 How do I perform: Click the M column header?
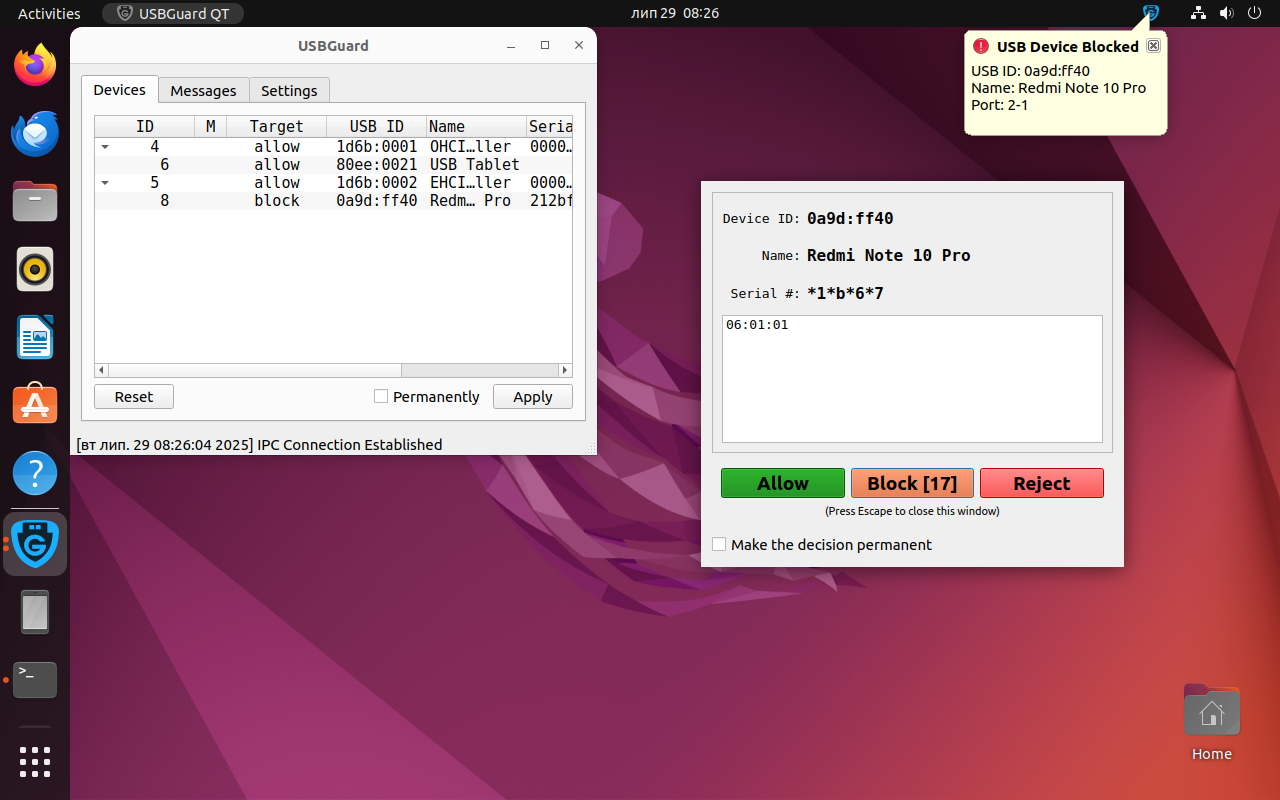coord(211,126)
